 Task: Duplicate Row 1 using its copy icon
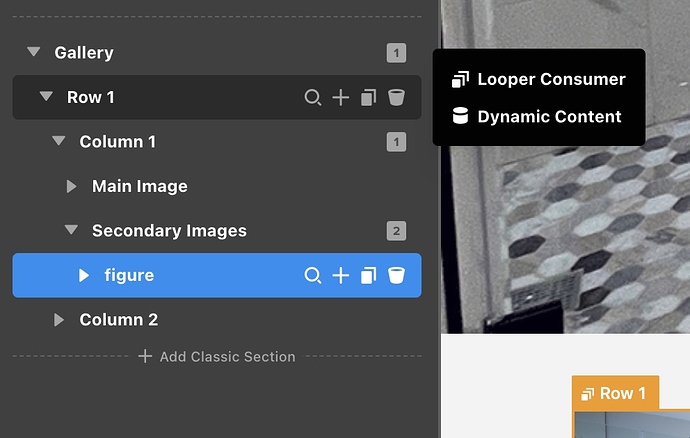pyautogui.click(x=368, y=97)
